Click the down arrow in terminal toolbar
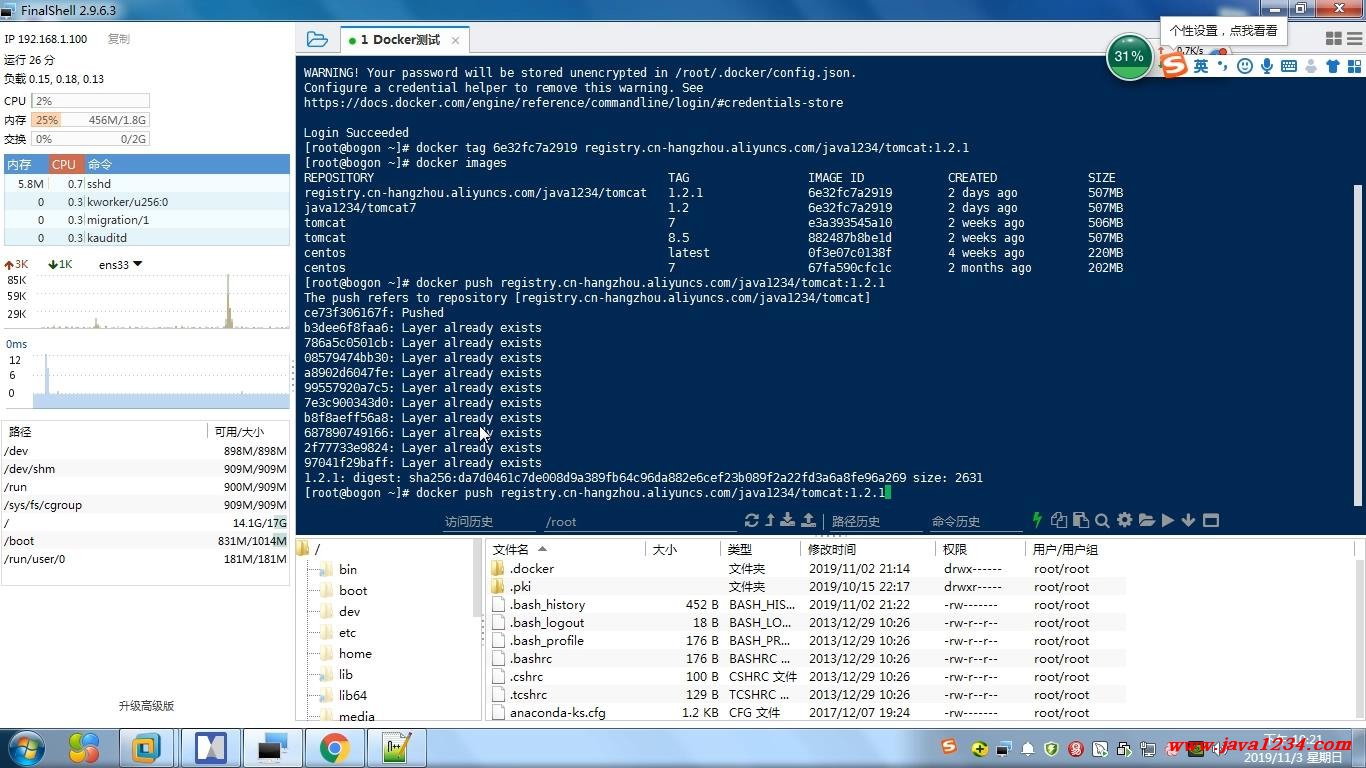The image size is (1366, 768). (1188, 520)
